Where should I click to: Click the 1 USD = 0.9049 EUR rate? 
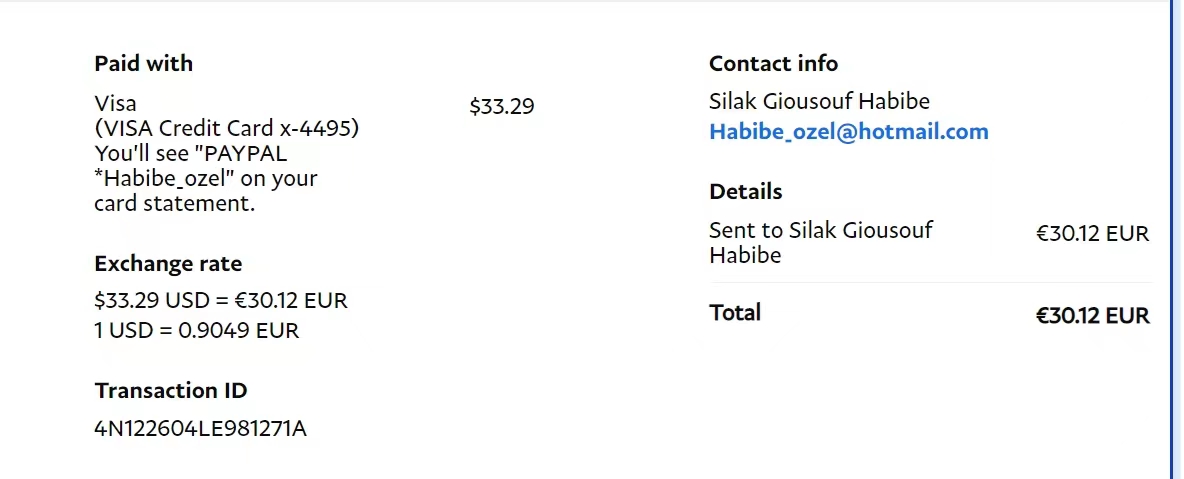tap(196, 329)
